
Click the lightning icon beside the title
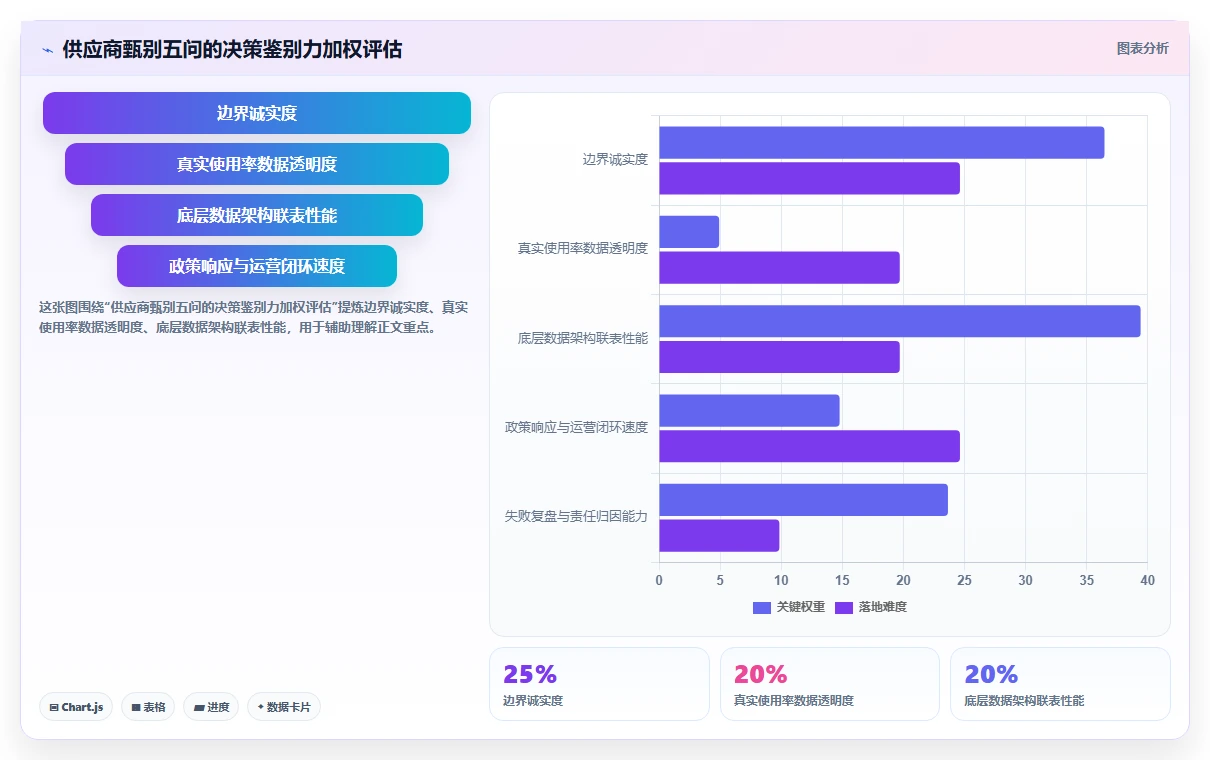(x=48, y=49)
